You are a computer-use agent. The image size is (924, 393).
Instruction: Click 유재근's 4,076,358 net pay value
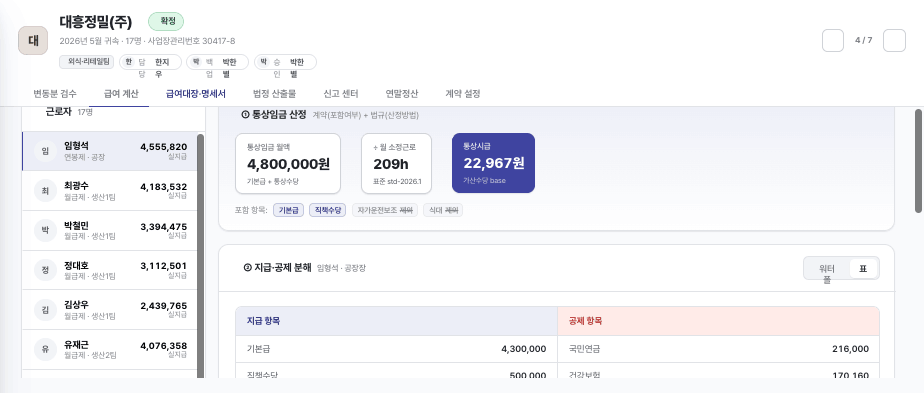pyautogui.click(x=164, y=345)
